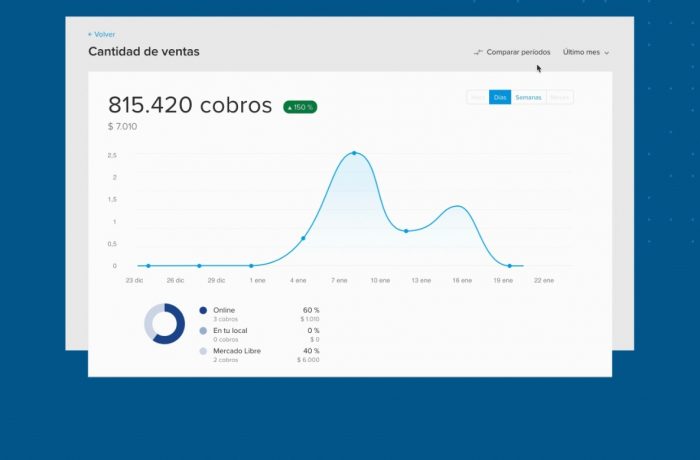The height and width of the screenshot is (460, 700).
Task: Click the 0 % En tu local percentage
Action: pos(313,330)
